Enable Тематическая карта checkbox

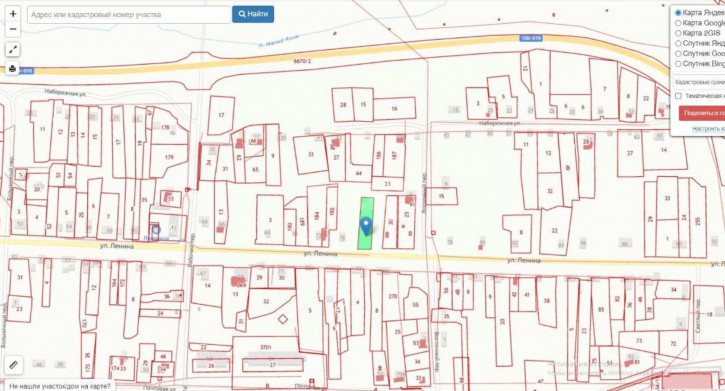pyautogui.click(x=678, y=96)
